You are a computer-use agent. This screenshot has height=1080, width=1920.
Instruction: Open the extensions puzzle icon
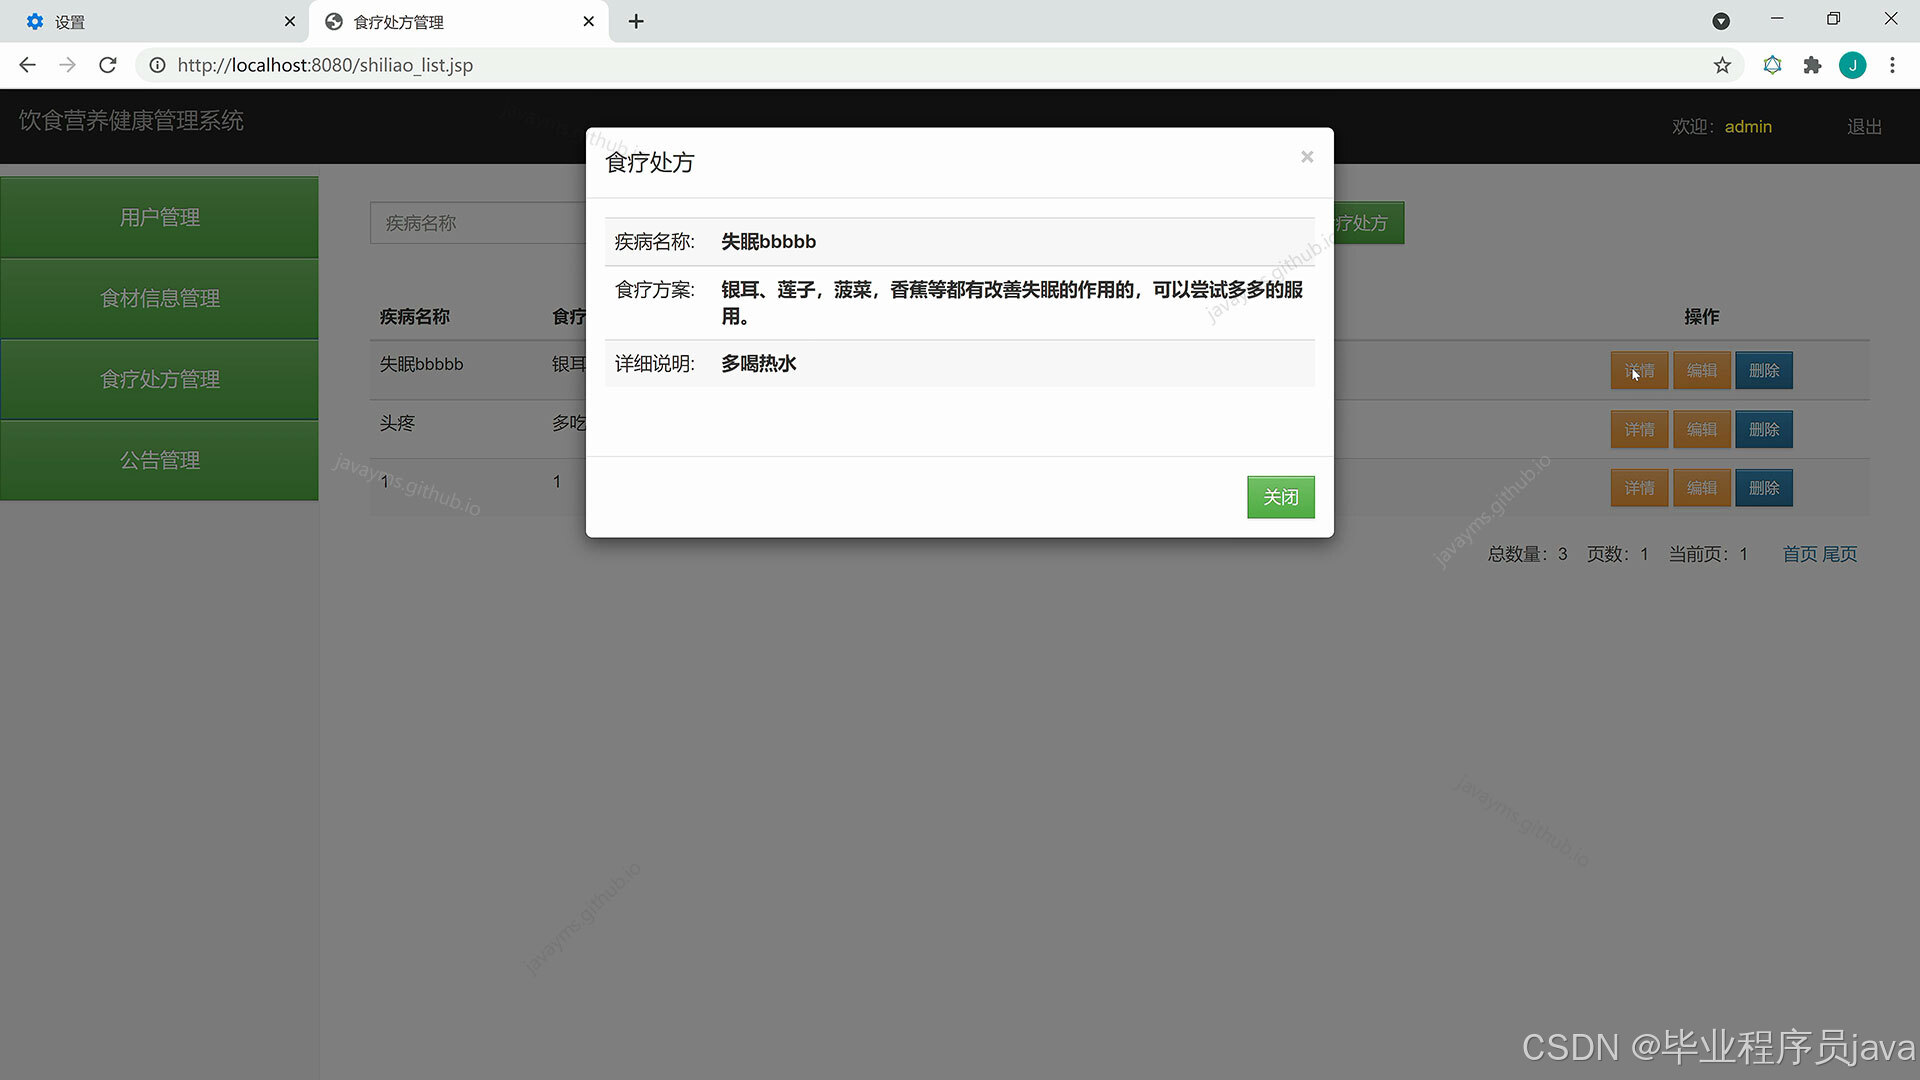(1812, 65)
